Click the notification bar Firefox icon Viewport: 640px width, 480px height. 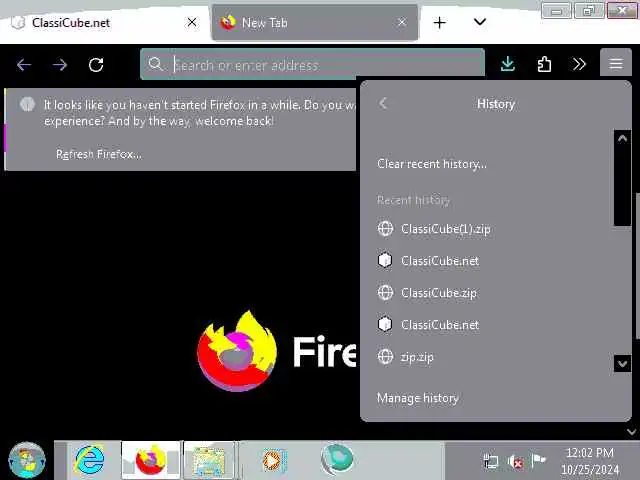[x=27, y=104]
